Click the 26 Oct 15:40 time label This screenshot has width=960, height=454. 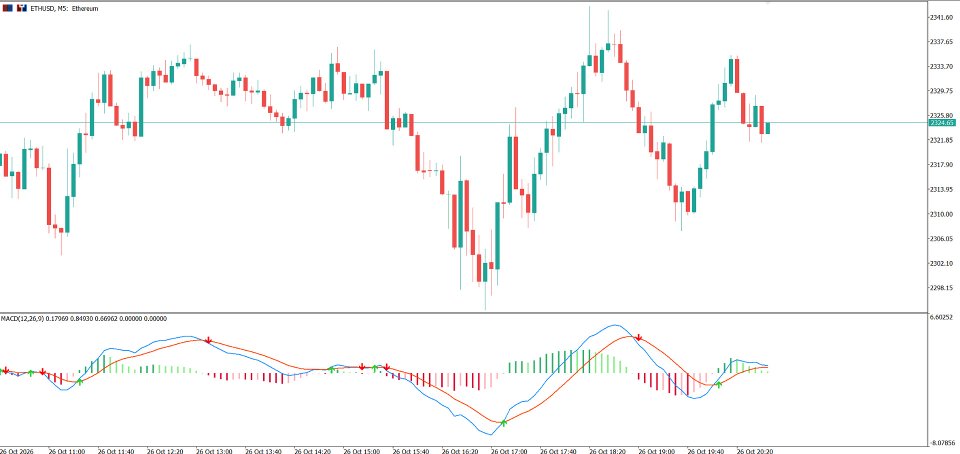point(410,451)
